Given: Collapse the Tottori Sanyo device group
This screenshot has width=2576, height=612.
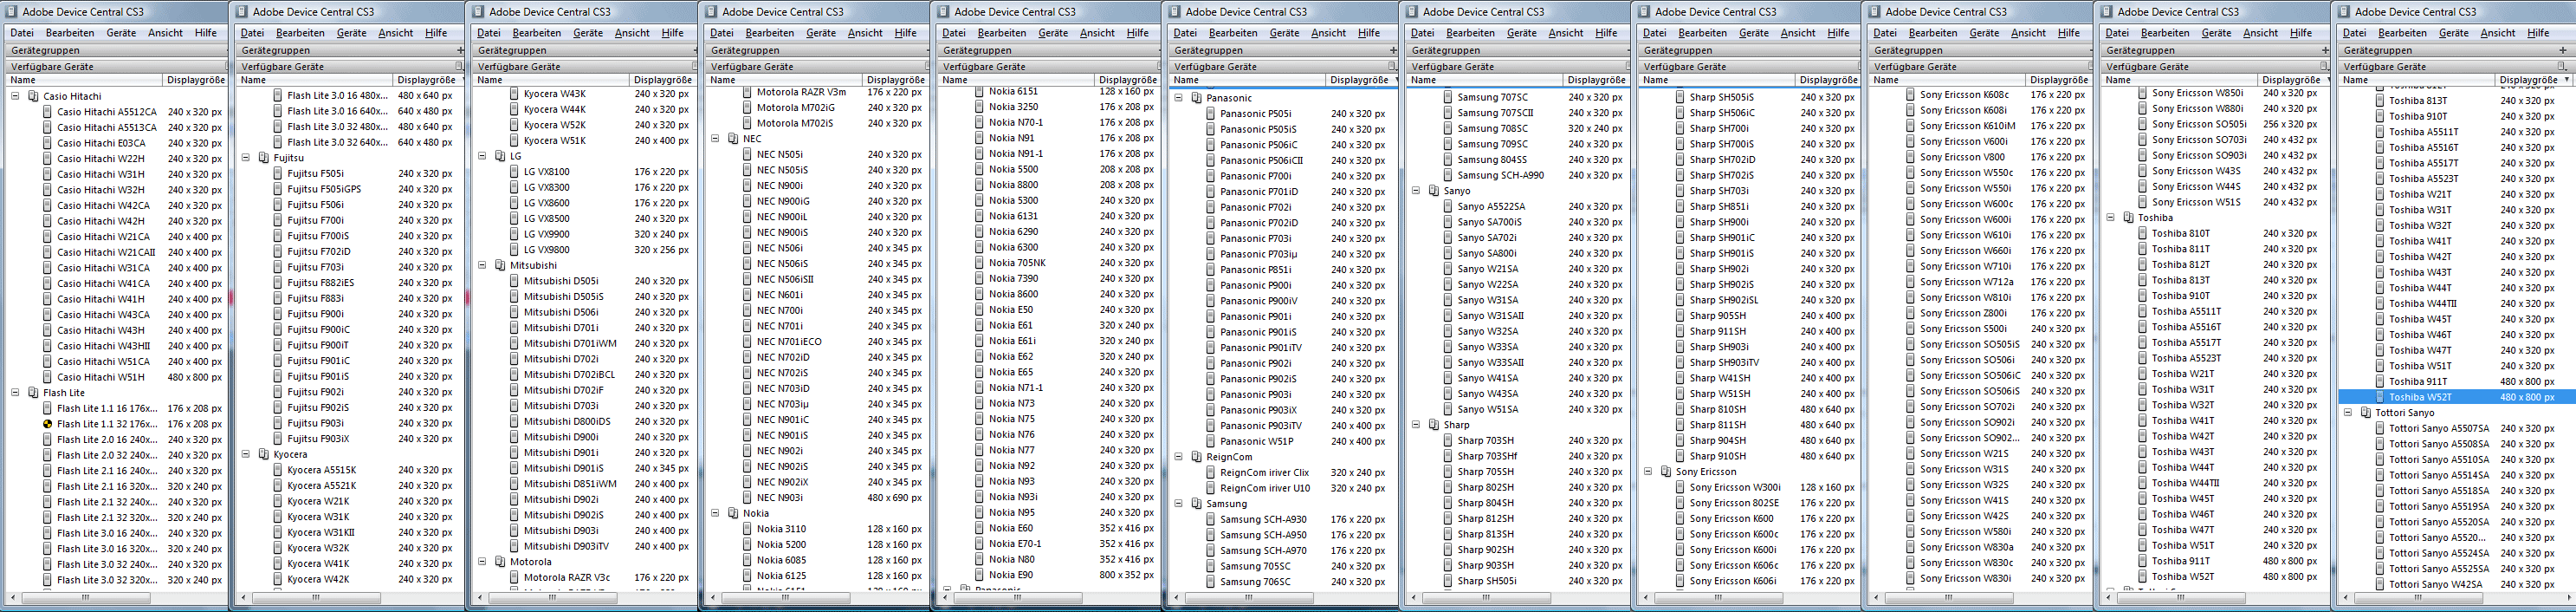Looking at the screenshot, I should pyautogui.click(x=2347, y=413).
